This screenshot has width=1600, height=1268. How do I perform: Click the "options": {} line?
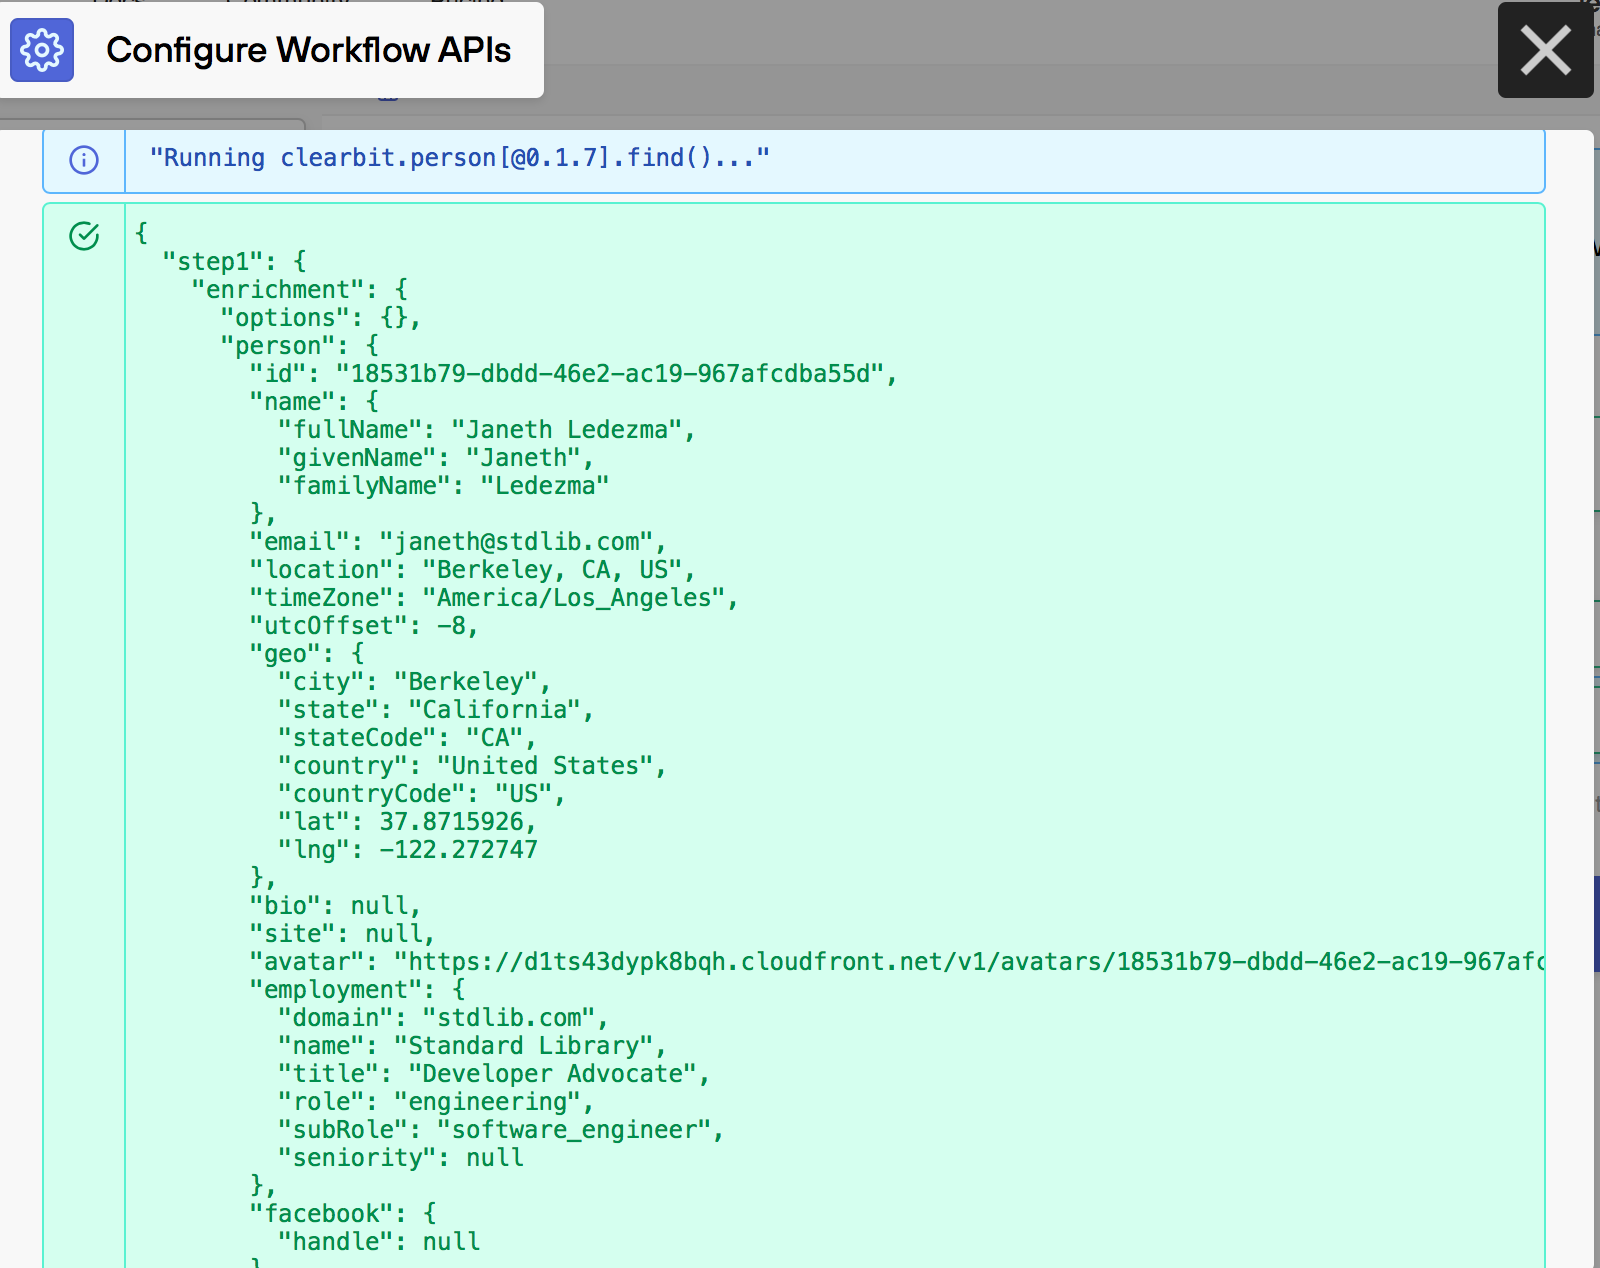tap(321, 318)
